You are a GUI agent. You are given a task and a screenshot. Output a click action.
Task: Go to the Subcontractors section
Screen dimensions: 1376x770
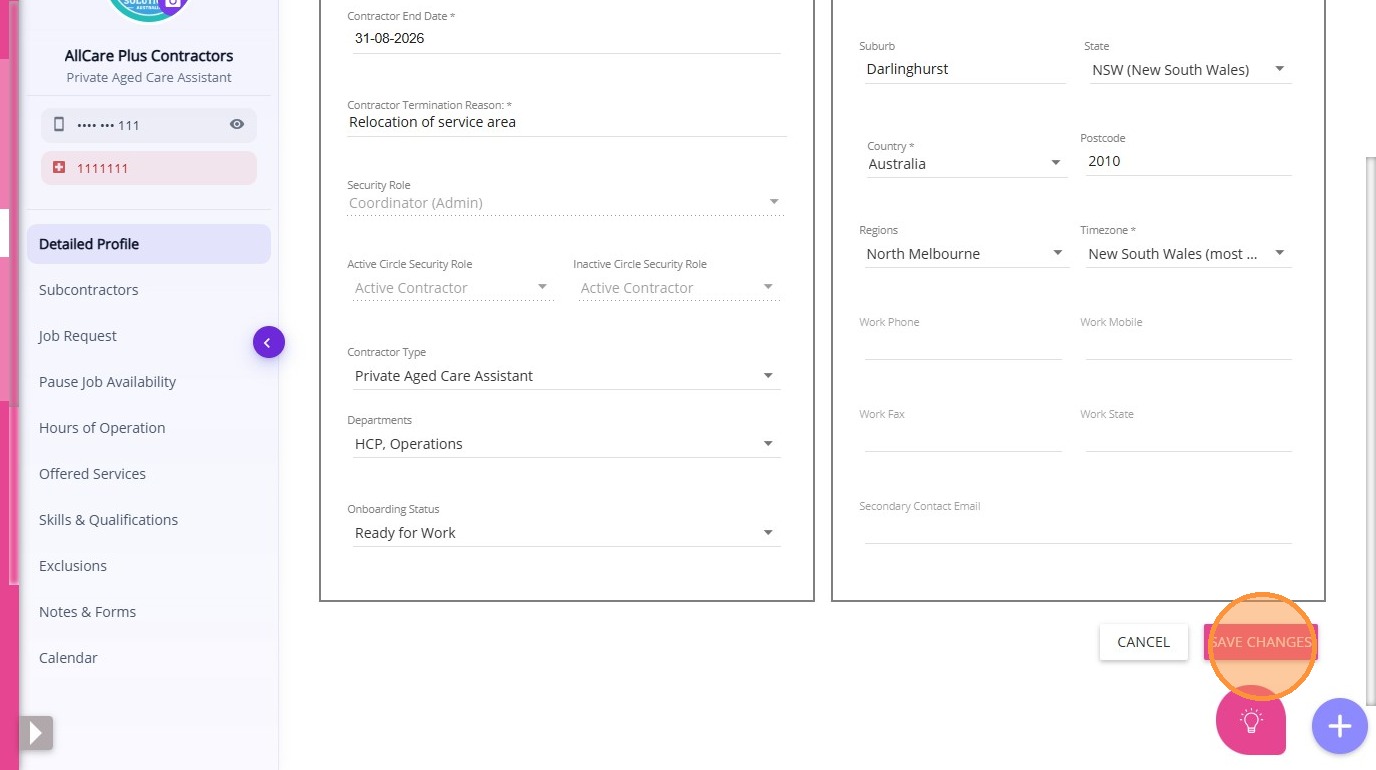coord(89,290)
